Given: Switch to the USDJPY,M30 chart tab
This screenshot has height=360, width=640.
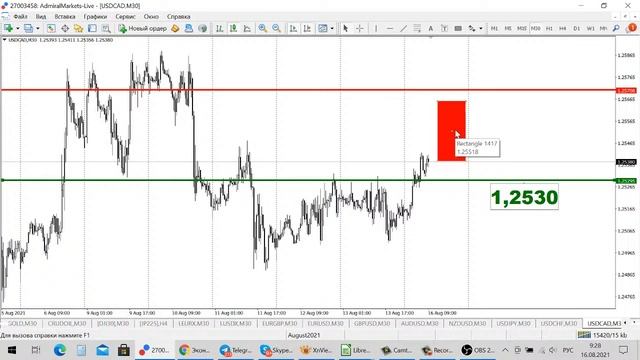Looking at the screenshot, I should click(513, 323).
